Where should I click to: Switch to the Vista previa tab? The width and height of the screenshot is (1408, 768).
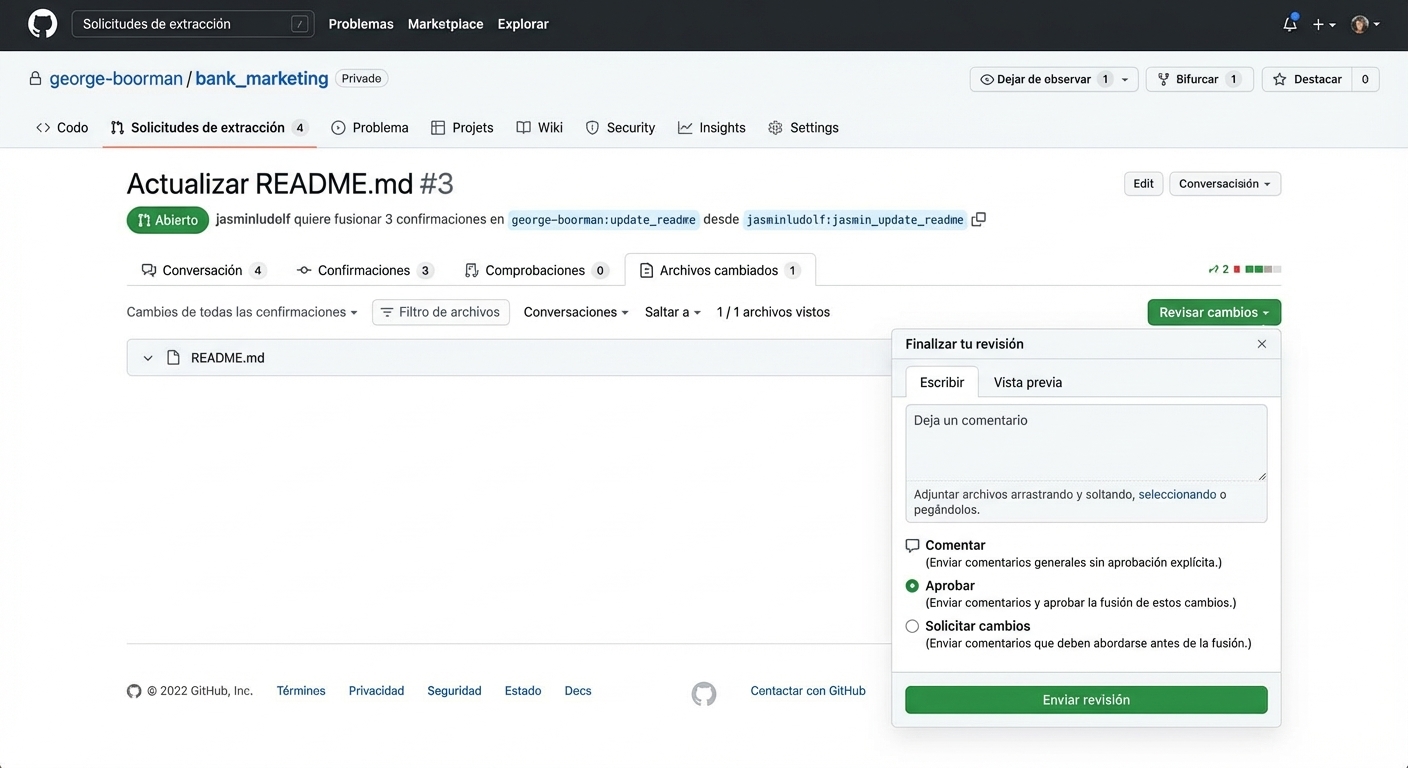[1028, 382]
